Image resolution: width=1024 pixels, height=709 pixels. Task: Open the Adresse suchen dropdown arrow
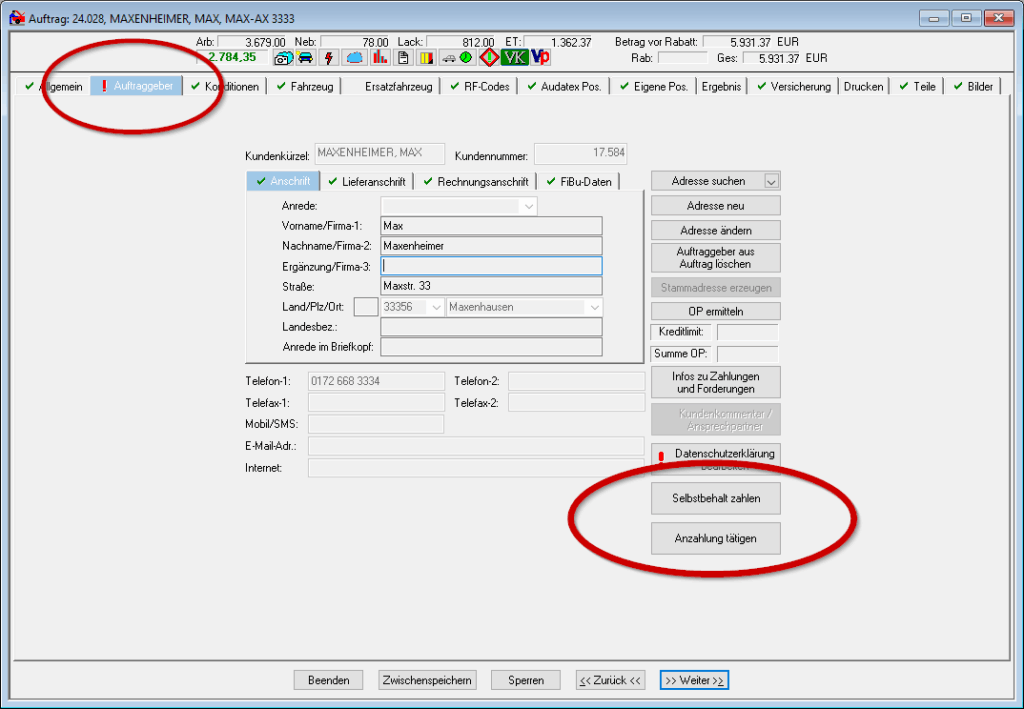[770, 181]
